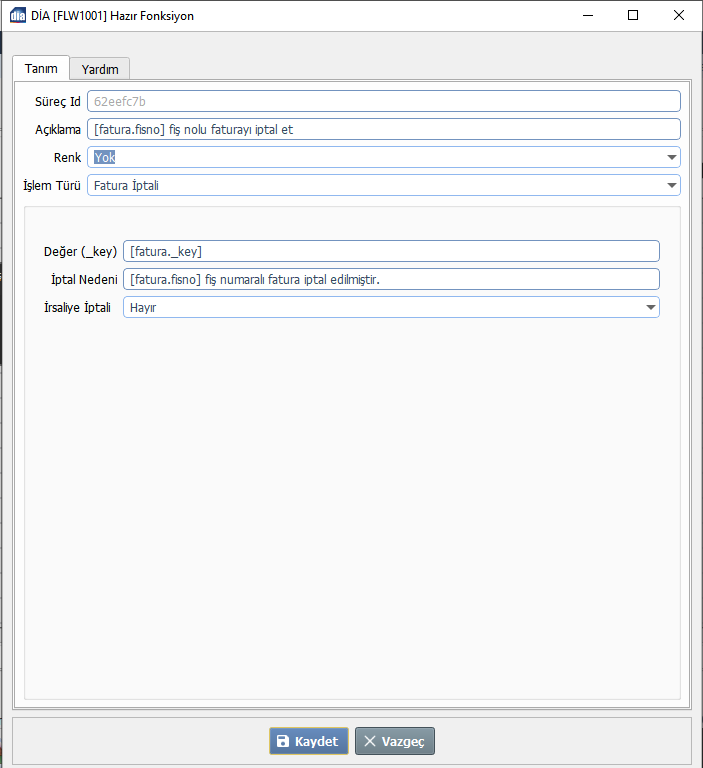
Task: Click the İptal Nedeni text field
Action: 391,280
